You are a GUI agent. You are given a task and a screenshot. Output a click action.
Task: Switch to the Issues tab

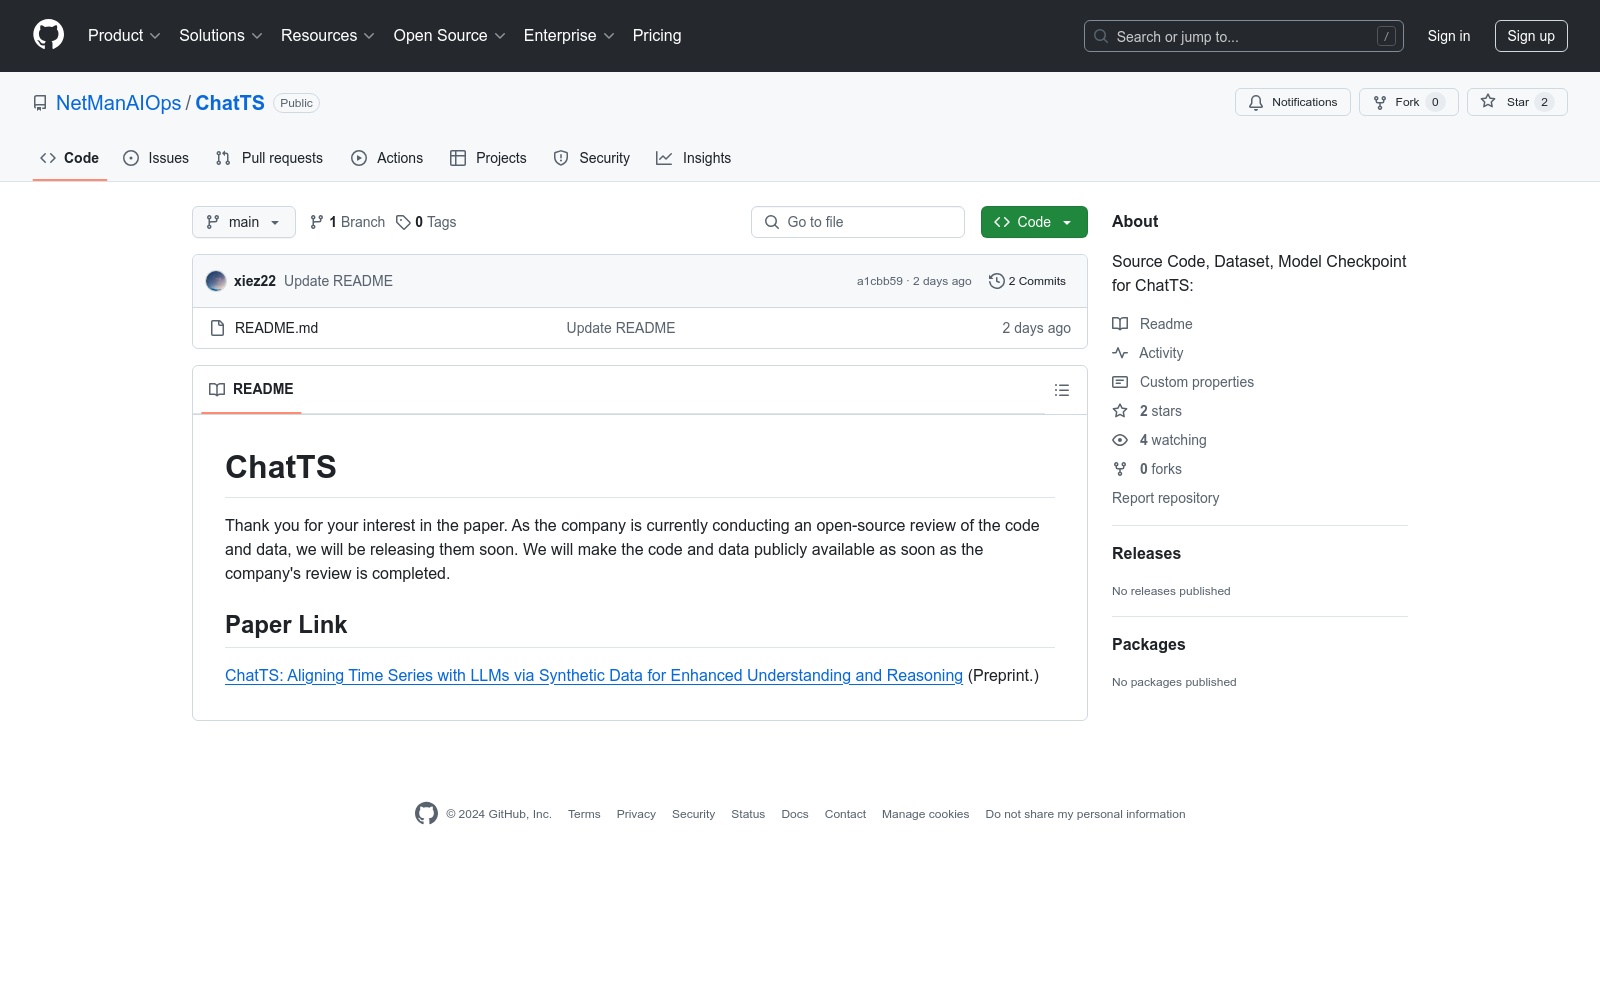click(156, 158)
